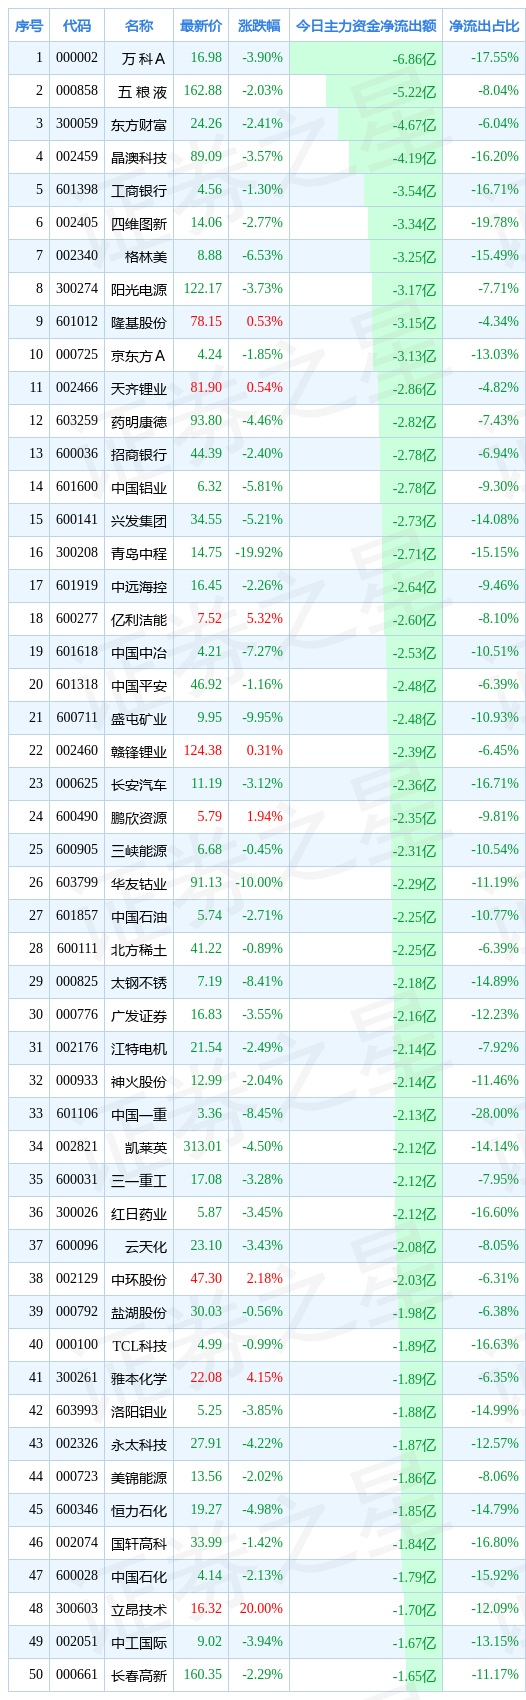526x1700 pixels.
Task: Click the -9.95% change for 盛屯矿业
Action: [x=262, y=718]
